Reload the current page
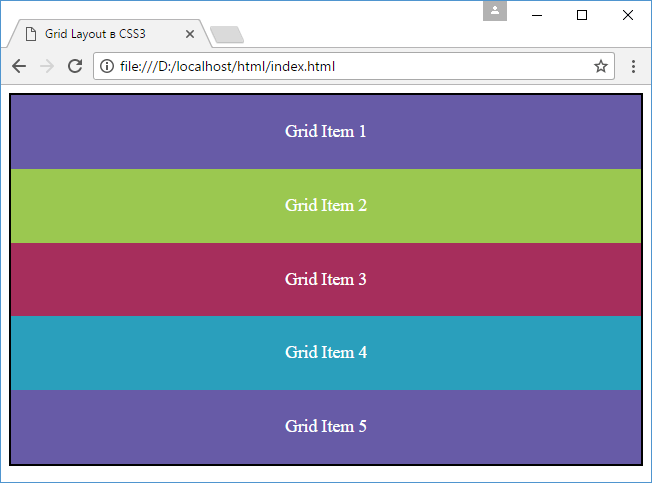The image size is (652, 483). pos(74,67)
